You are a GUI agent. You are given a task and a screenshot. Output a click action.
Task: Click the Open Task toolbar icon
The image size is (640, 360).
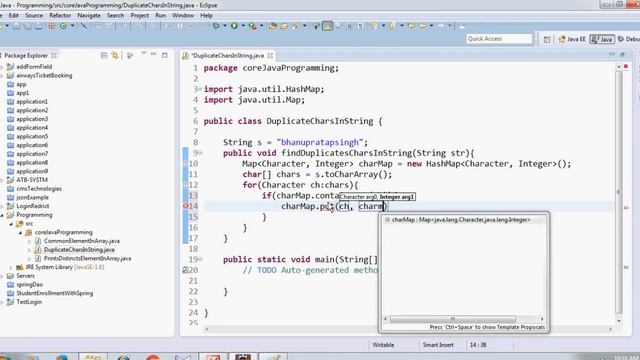click(284, 26)
